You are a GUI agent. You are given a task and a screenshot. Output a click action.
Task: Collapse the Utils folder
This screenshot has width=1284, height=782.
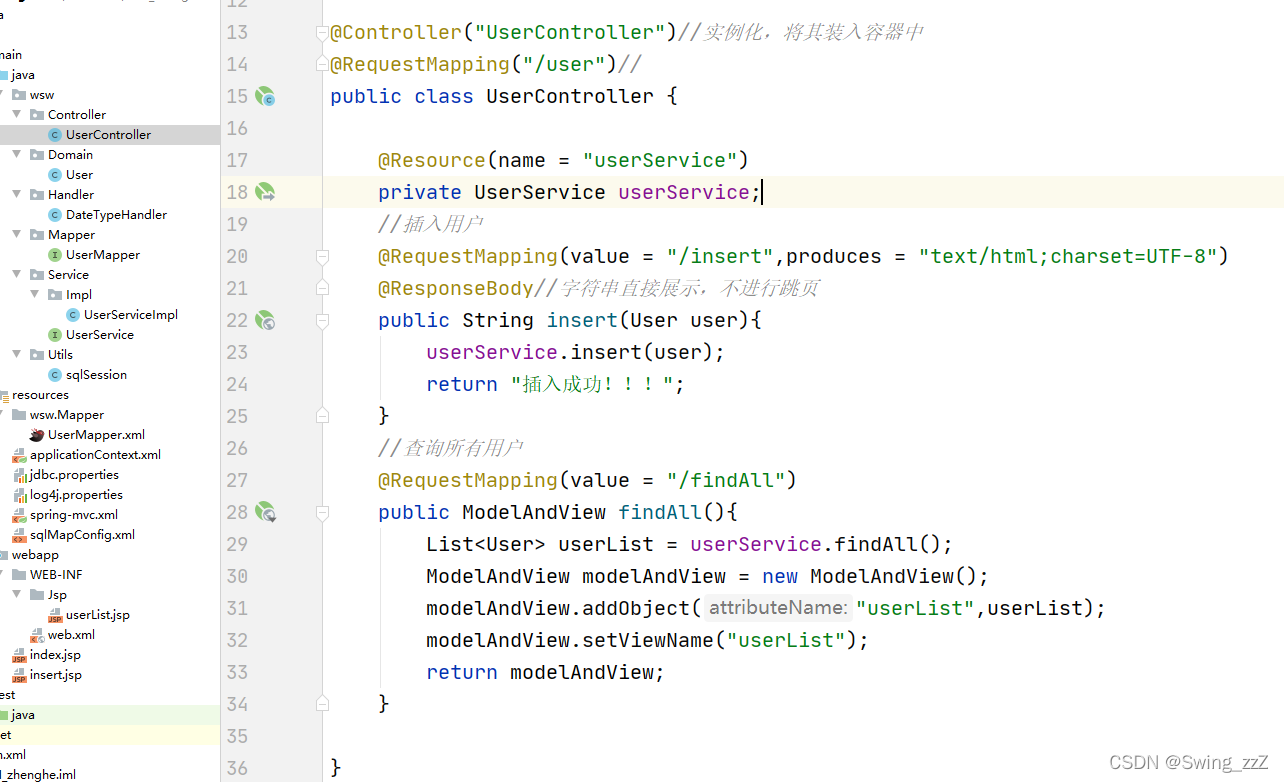(17, 355)
